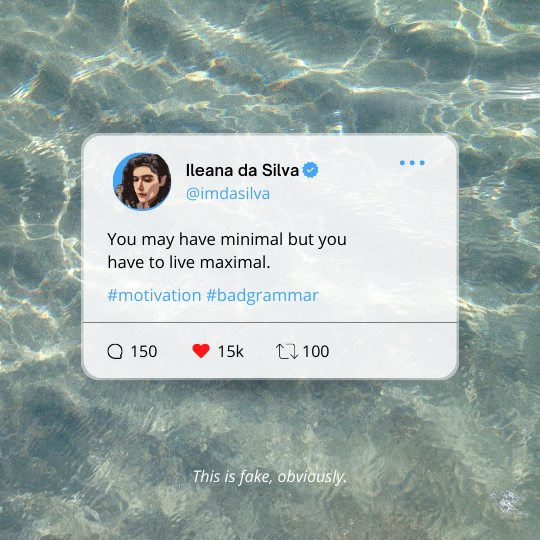Open the three-dot more options menu
Screen dimensions: 540x540
tap(412, 163)
